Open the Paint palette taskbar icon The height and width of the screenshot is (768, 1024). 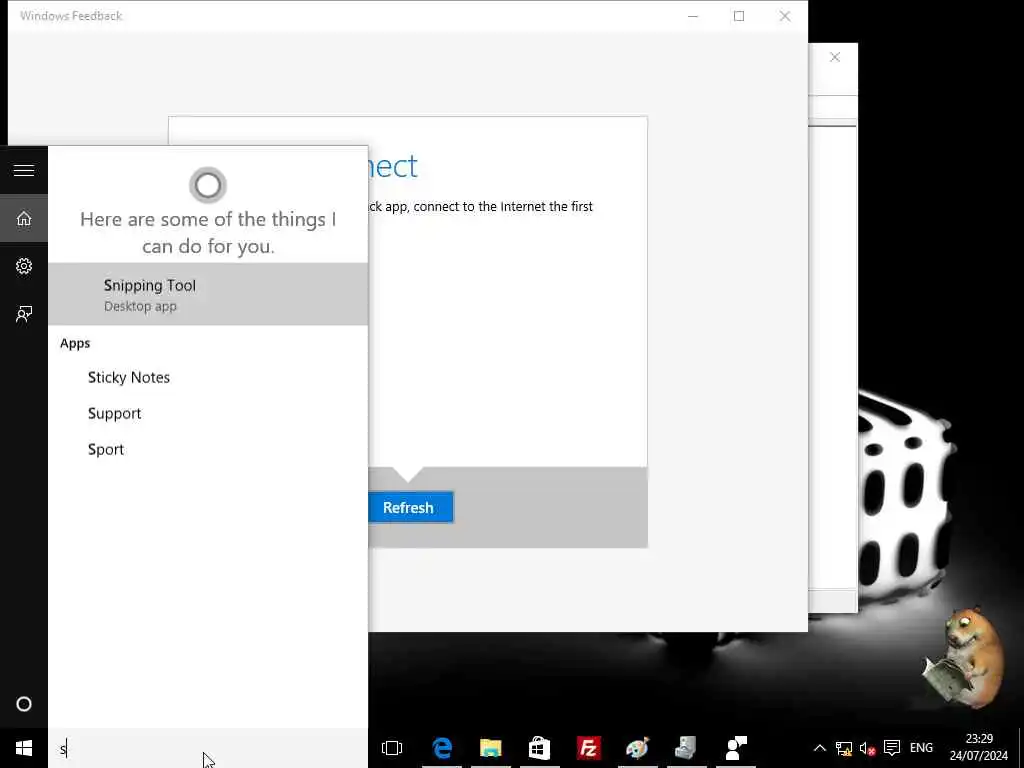point(637,748)
